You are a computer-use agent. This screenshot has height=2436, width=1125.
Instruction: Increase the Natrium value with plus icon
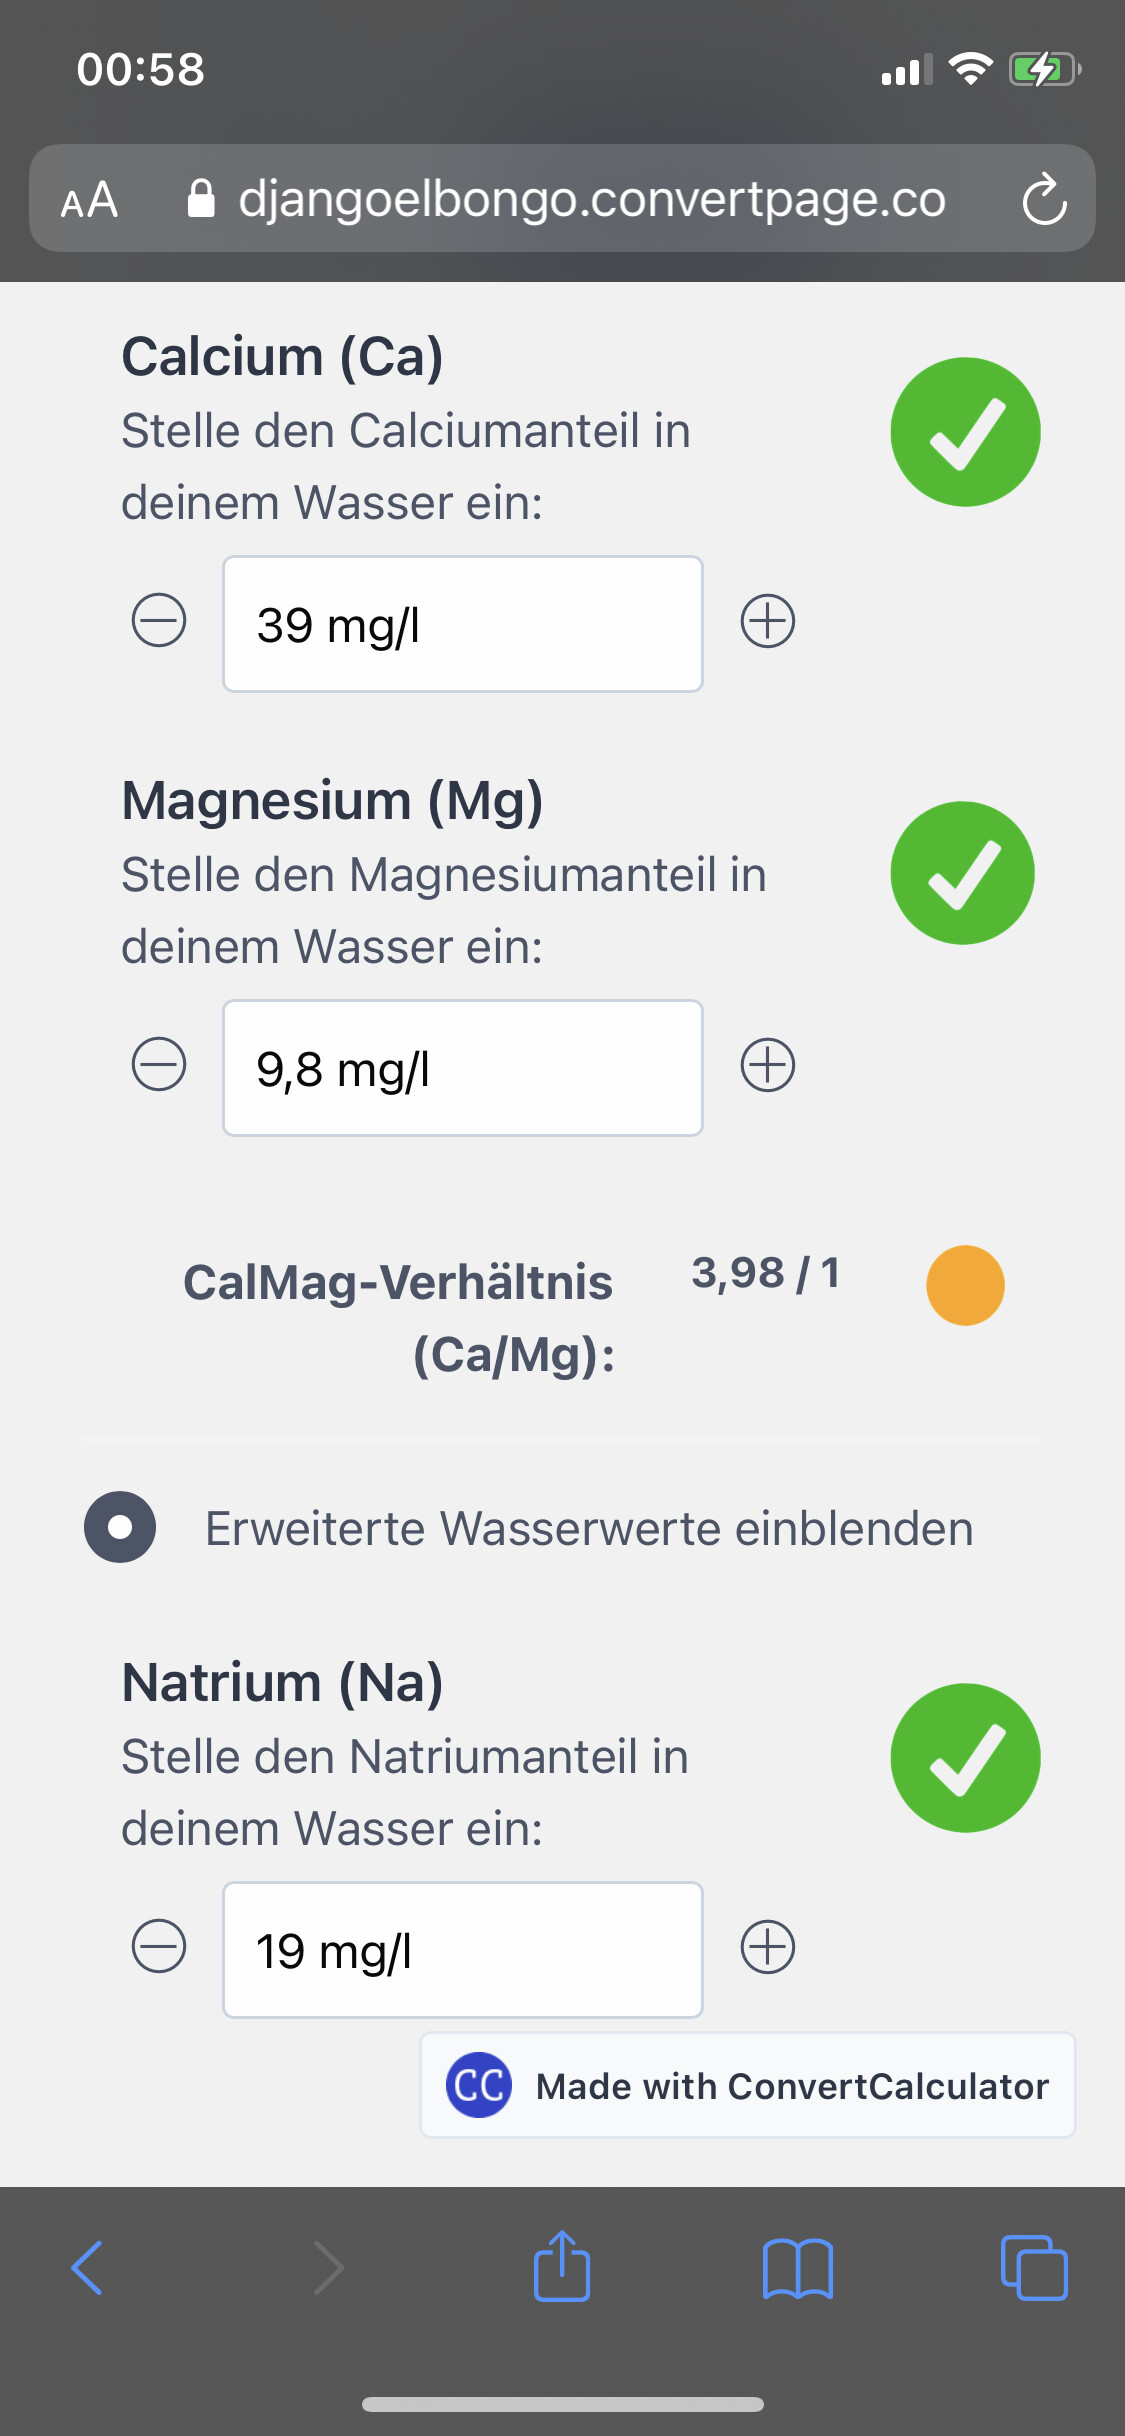768,1946
